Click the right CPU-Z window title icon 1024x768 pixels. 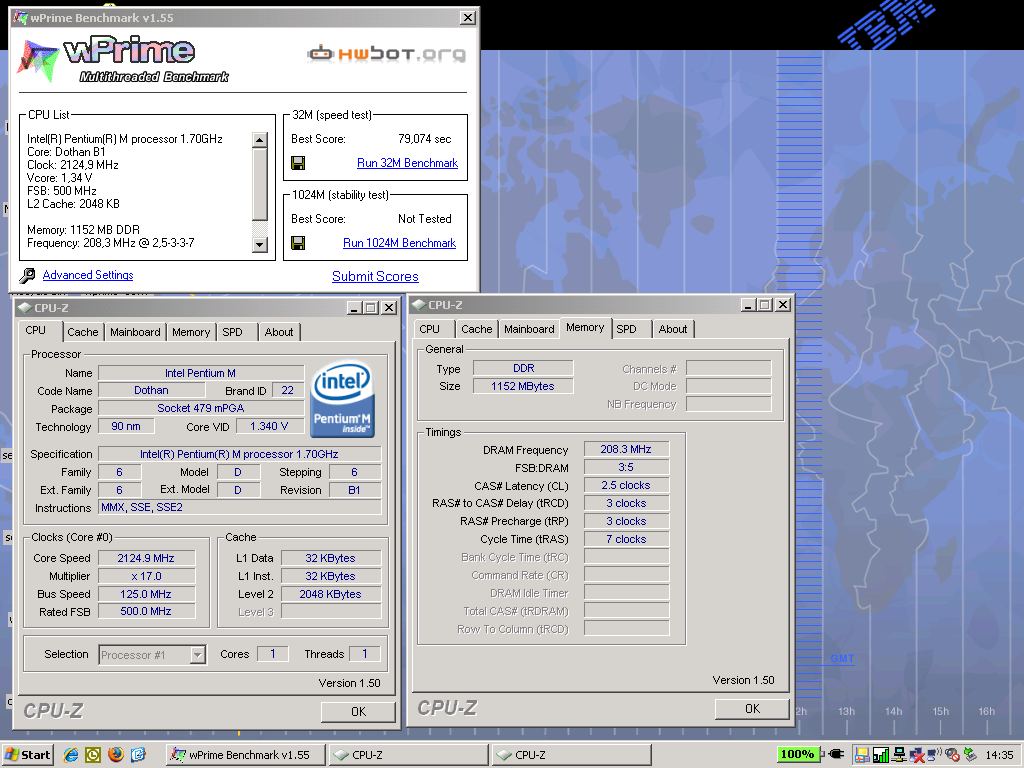[x=419, y=304]
